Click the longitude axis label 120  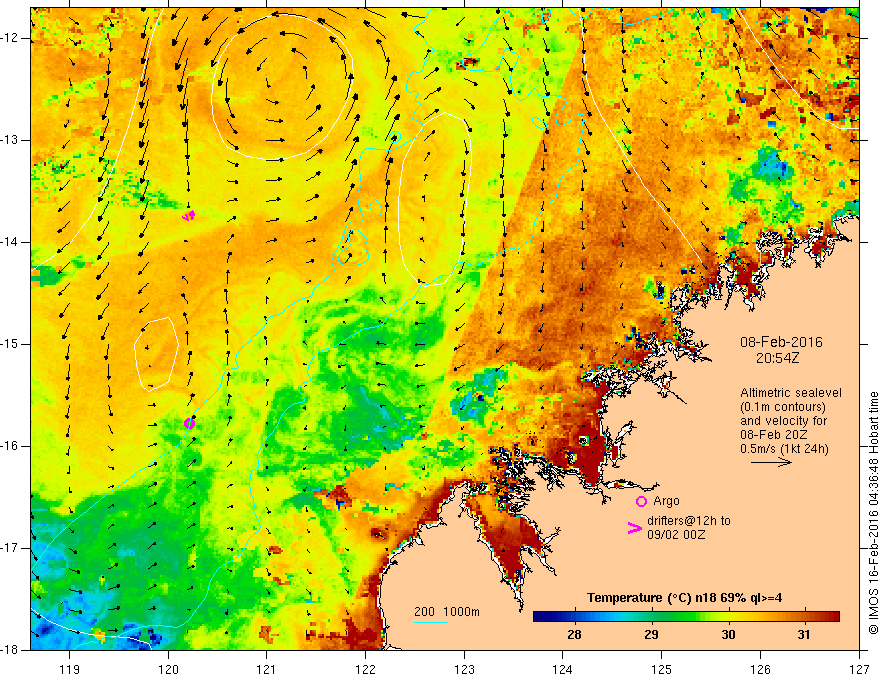pos(168,669)
